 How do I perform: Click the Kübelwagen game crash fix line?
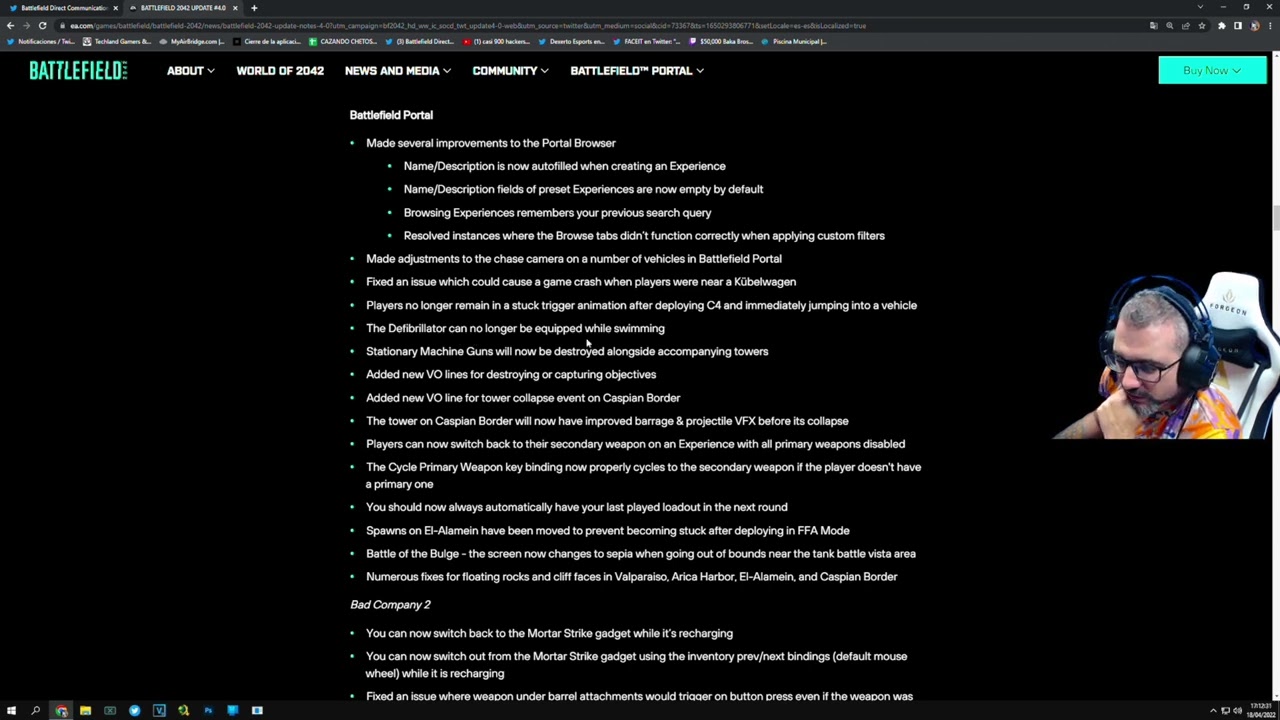(x=581, y=282)
